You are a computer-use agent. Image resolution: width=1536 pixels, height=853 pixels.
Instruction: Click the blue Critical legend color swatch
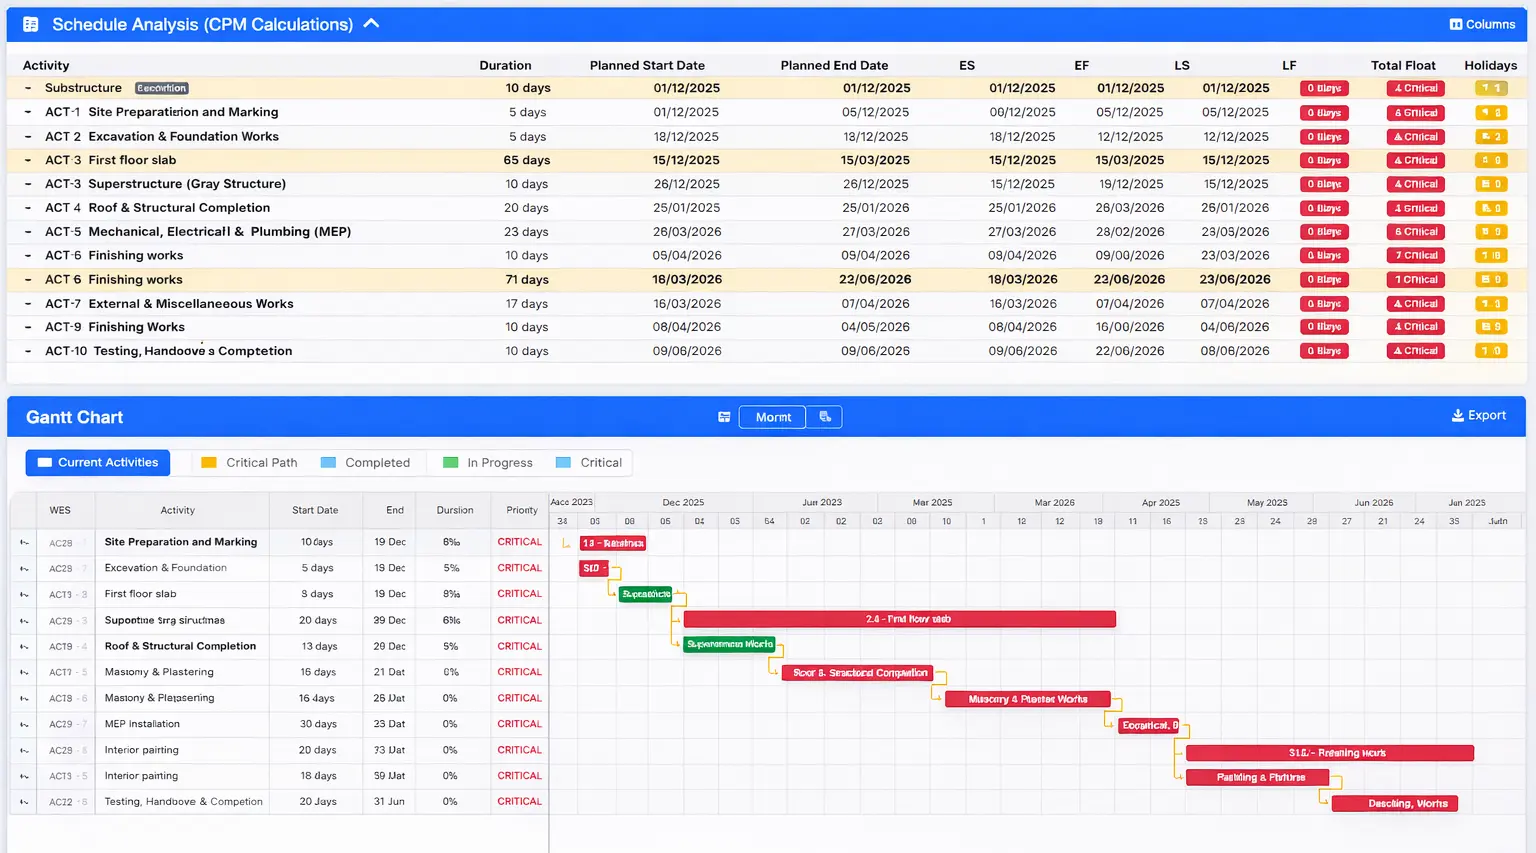(563, 462)
